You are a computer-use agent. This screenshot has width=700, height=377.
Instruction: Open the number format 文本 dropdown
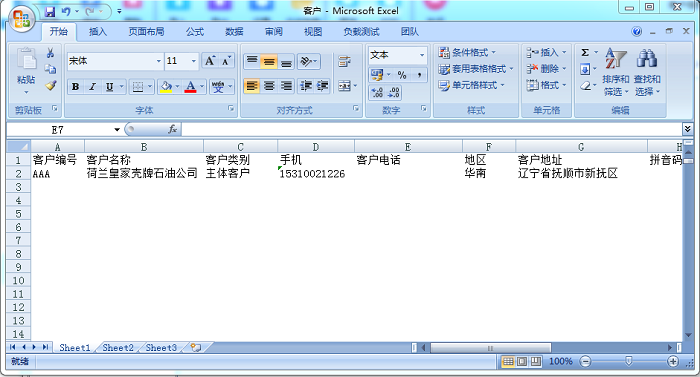coord(422,55)
